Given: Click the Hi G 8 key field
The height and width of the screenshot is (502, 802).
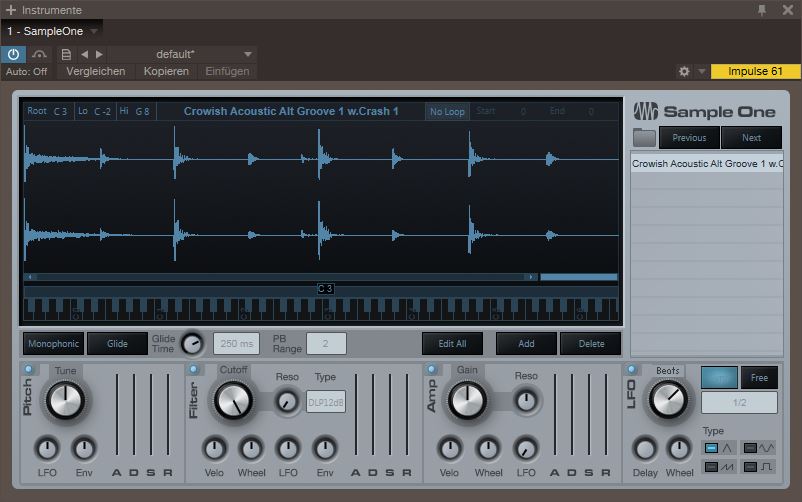Looking at the screenshot, I should coord(135,111).
